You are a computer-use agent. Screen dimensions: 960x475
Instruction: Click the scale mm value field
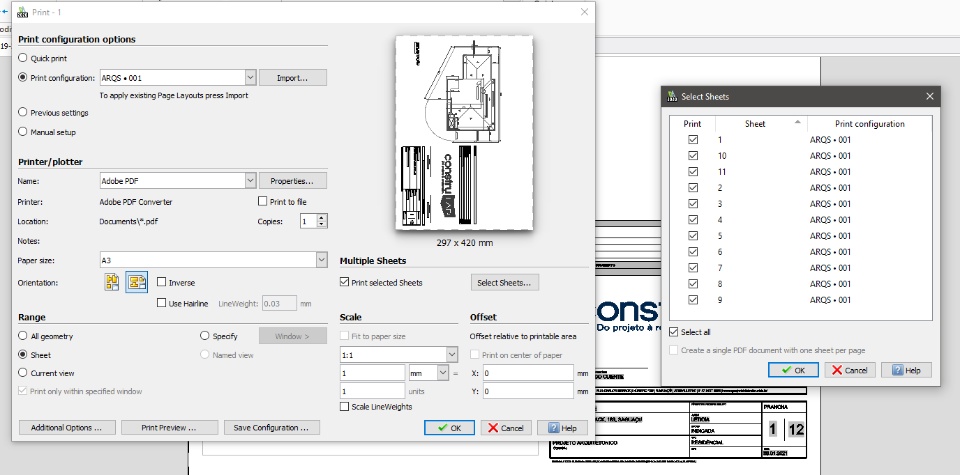pos(372,373)
